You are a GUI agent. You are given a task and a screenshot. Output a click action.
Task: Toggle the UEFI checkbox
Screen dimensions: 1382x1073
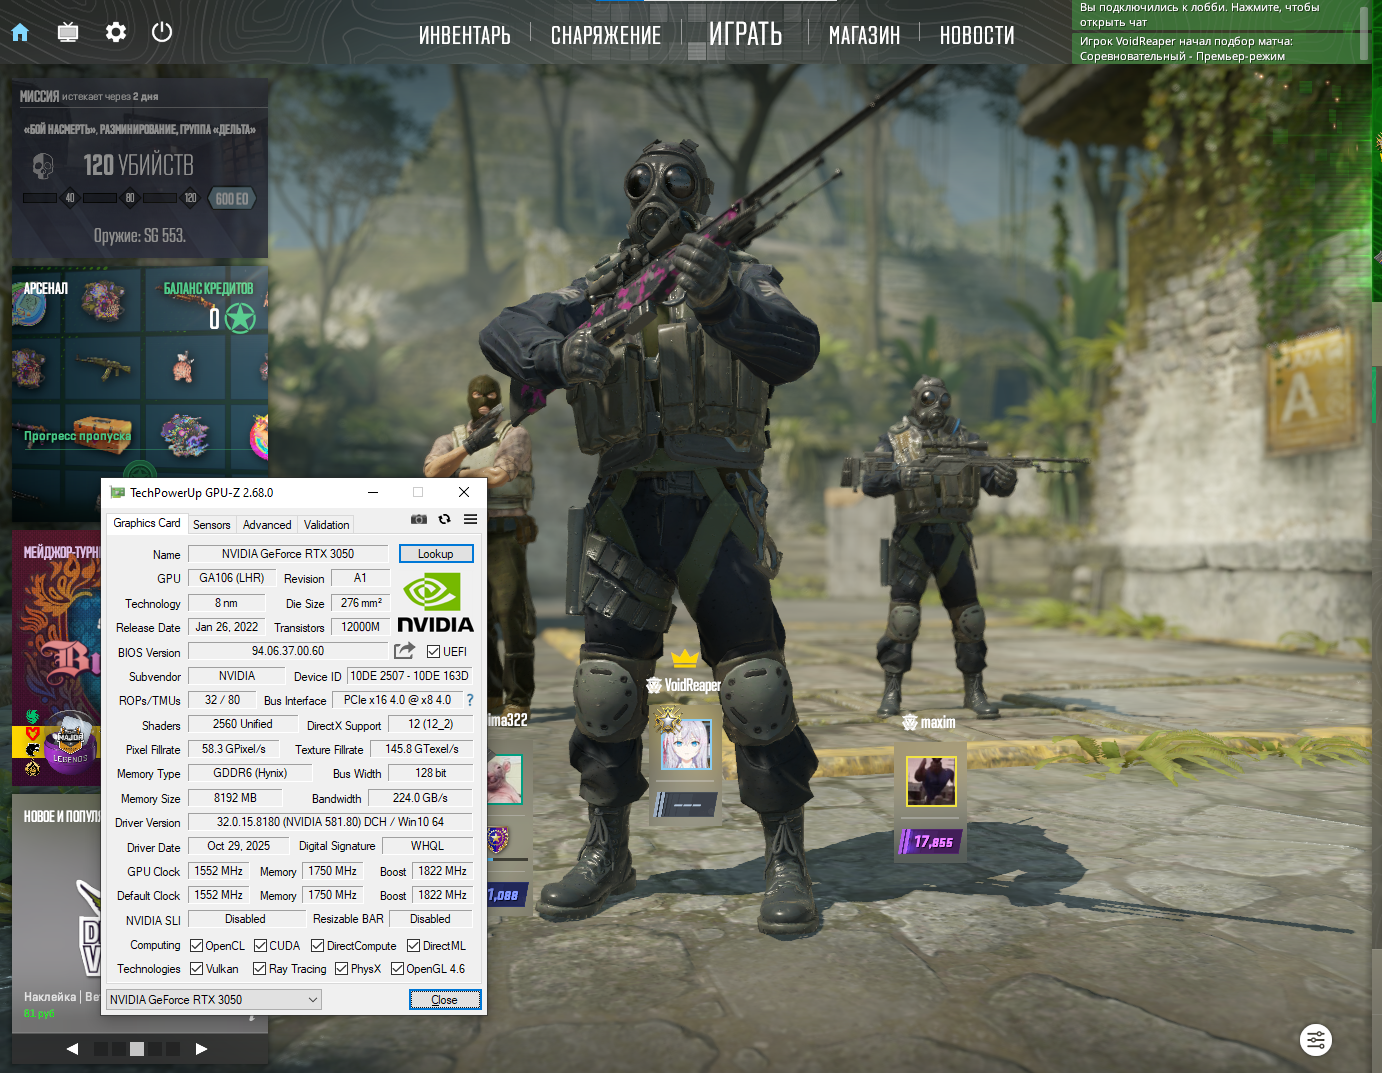(x=434, y=652)
